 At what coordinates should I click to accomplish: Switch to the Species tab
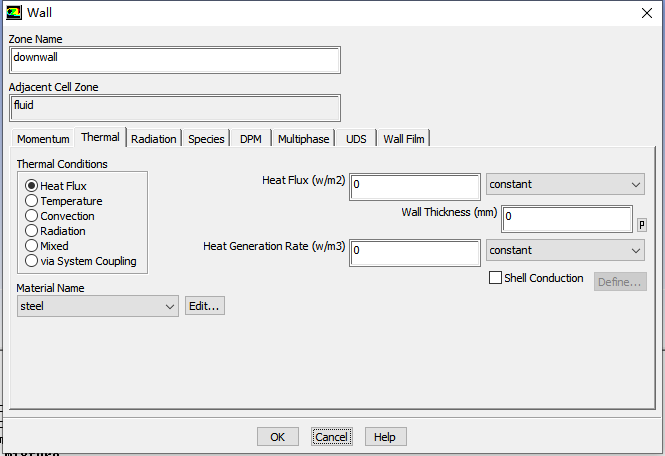tap(206, 139)
